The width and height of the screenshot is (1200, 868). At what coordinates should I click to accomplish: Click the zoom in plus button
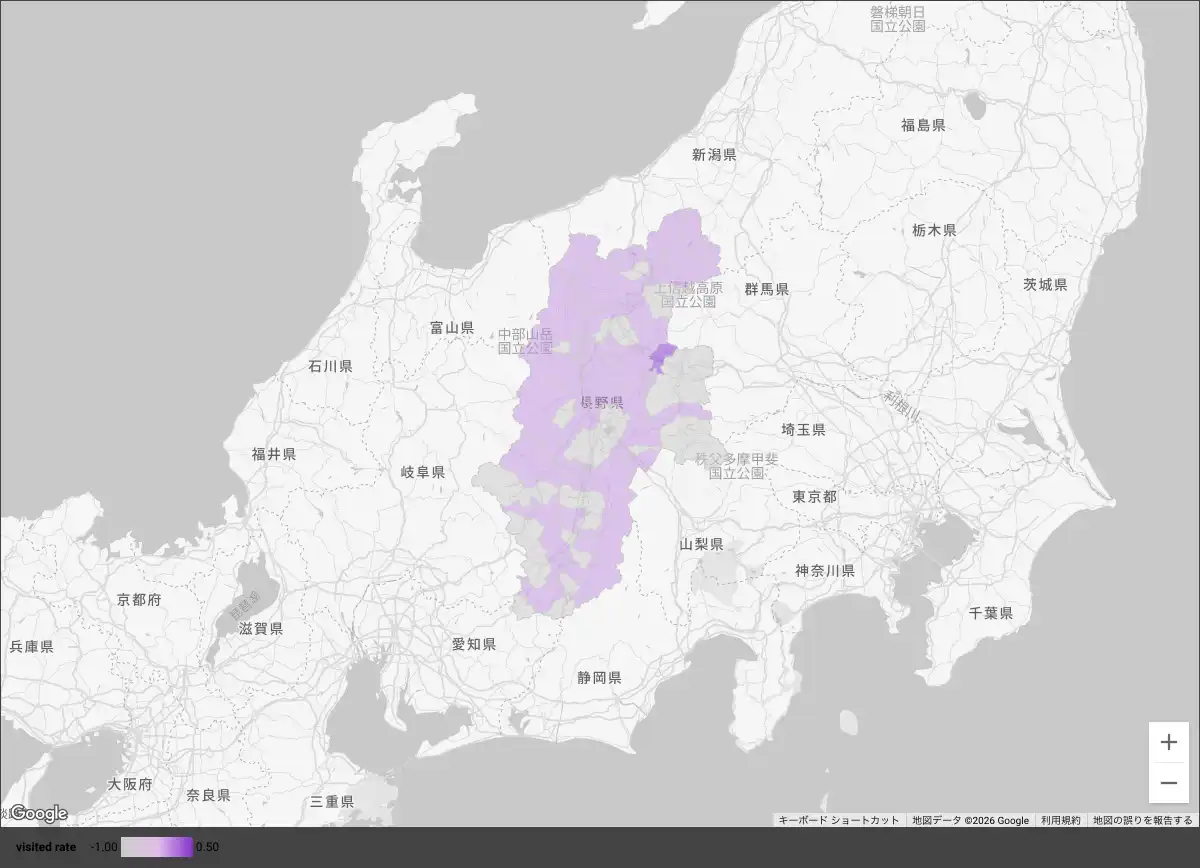click(x=1169, y=742)
